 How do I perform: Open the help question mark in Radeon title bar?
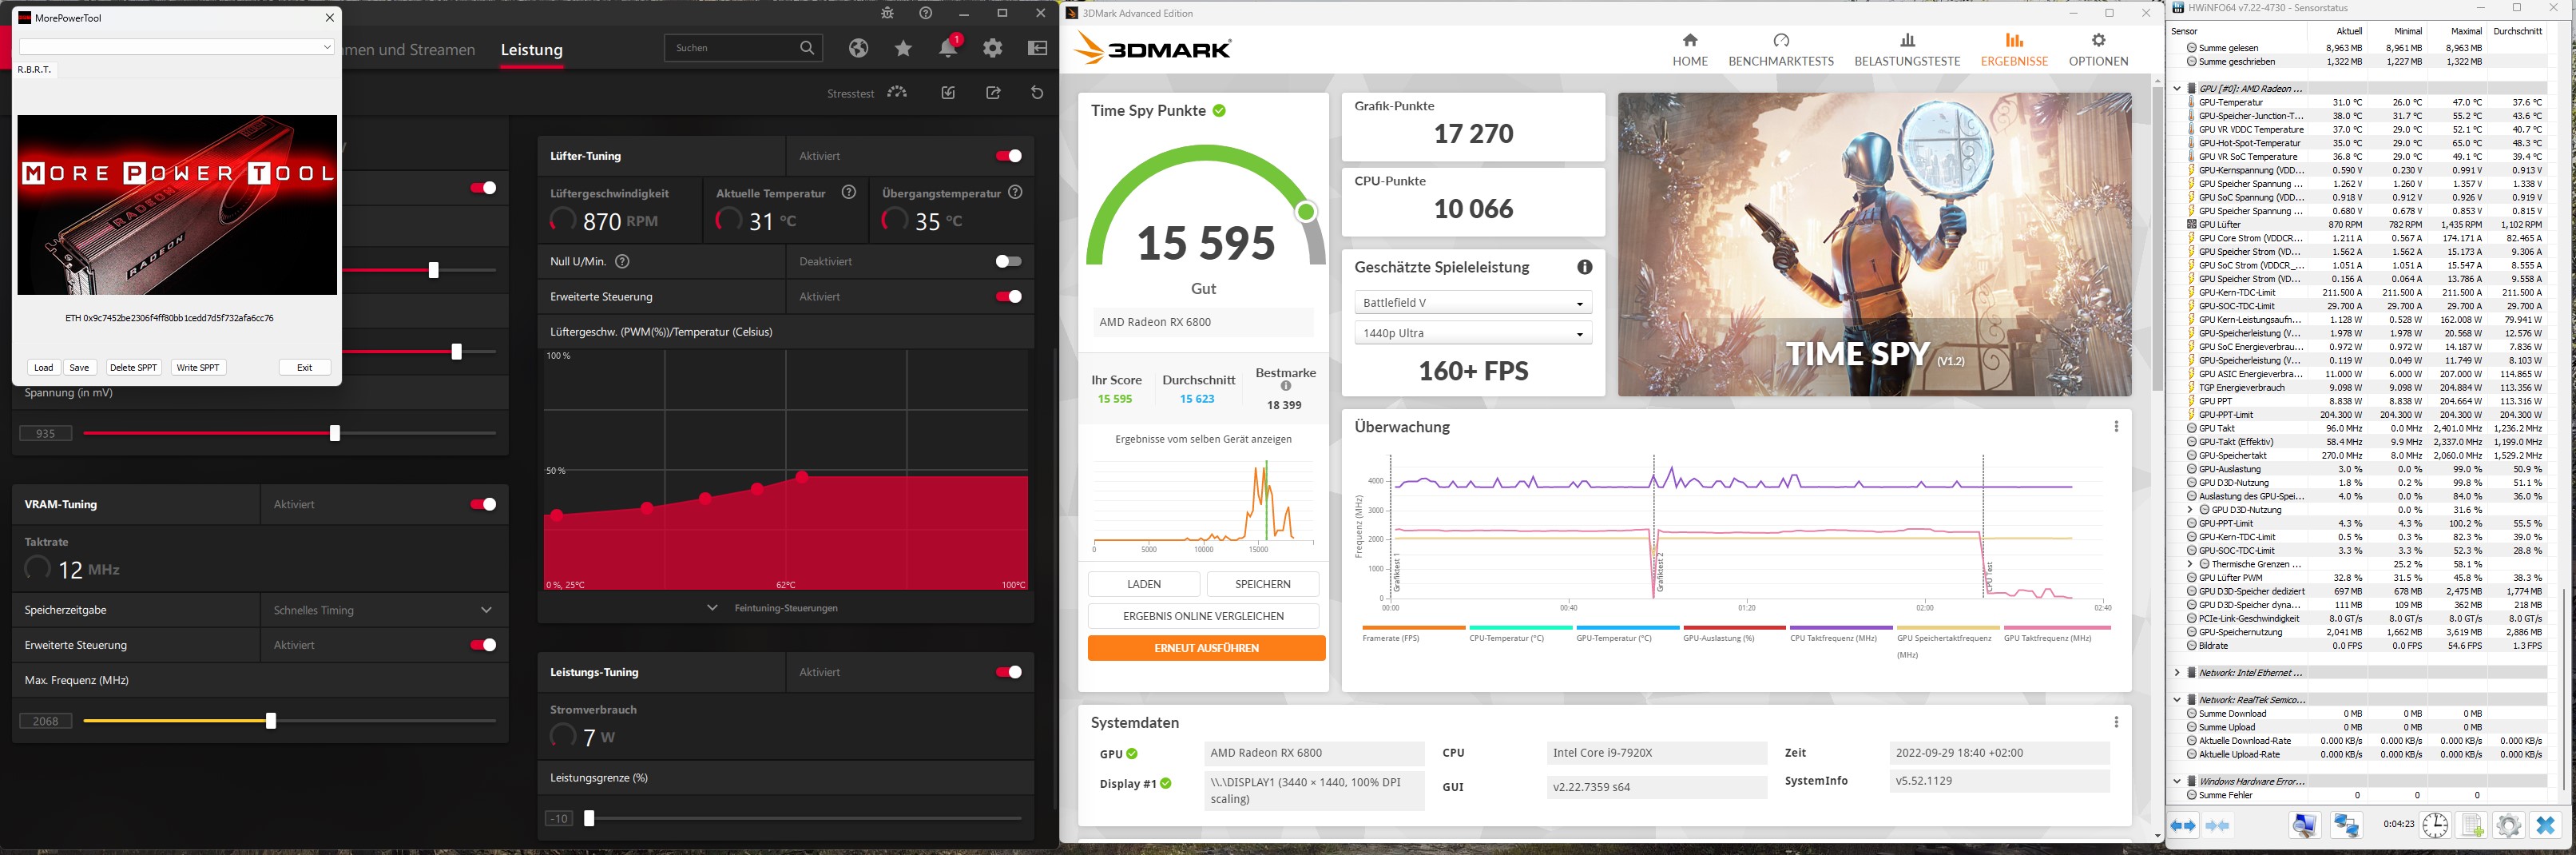point(926,13)
